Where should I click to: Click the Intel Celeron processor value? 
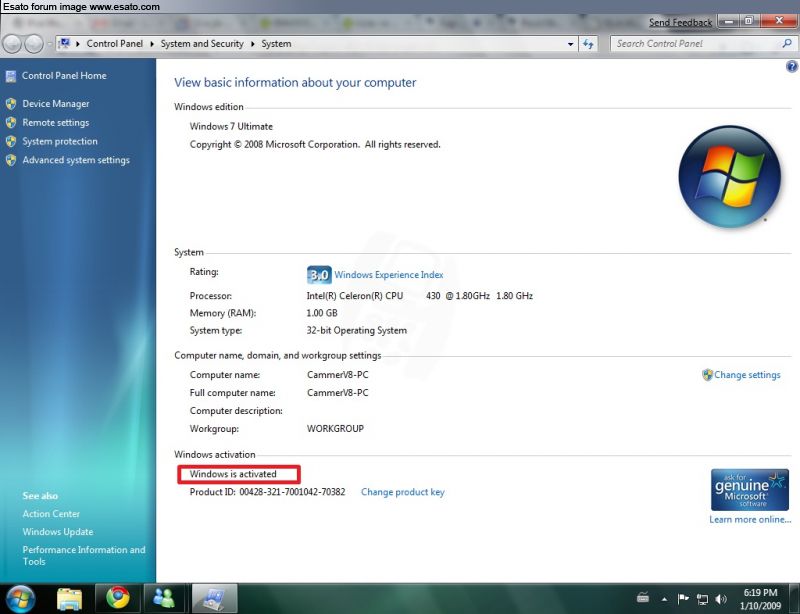click(419, 296)
